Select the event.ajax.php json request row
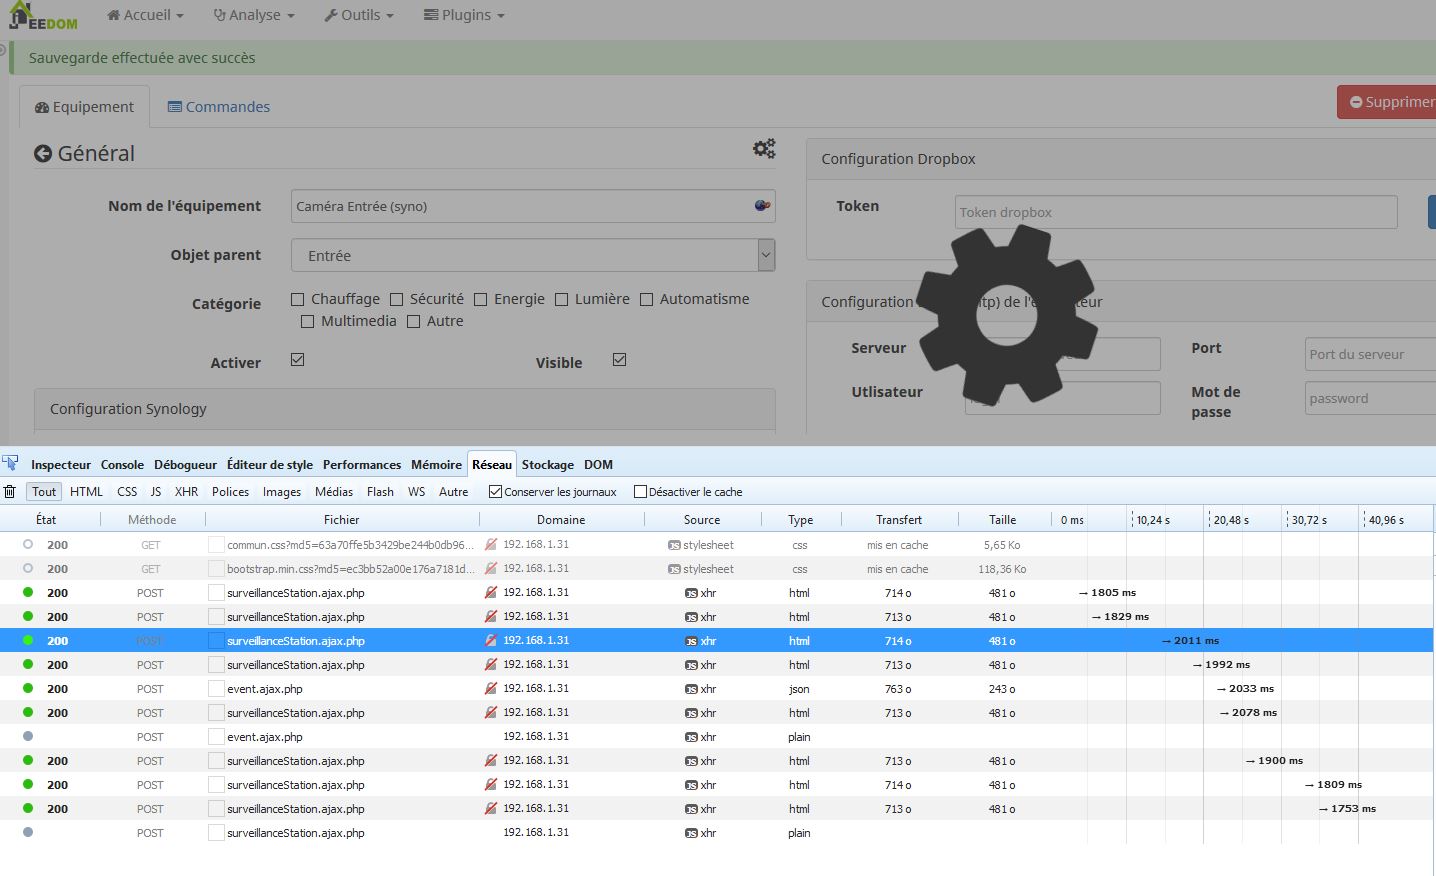1436x876 pixels. 716,689
